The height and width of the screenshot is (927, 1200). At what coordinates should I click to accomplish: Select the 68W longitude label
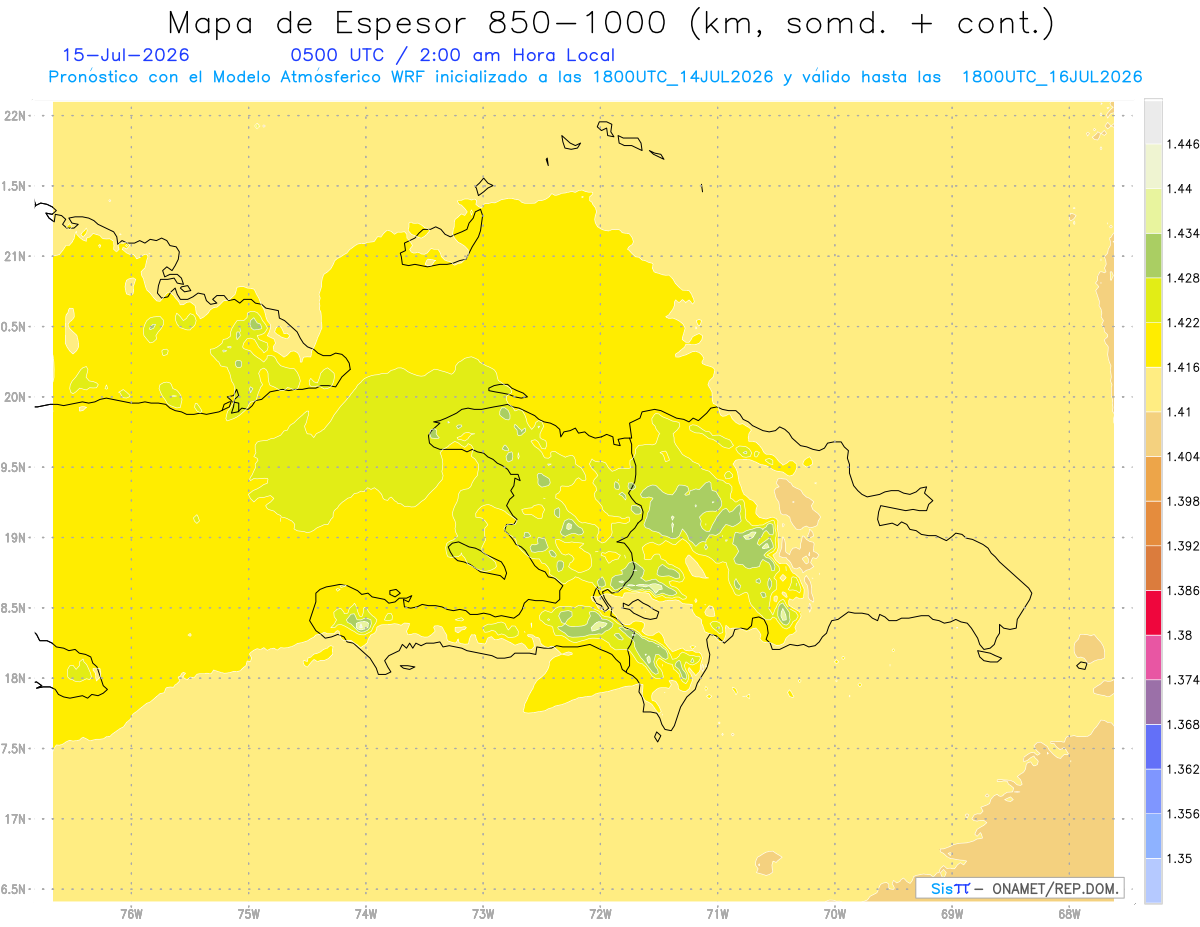pos(1069,914)
